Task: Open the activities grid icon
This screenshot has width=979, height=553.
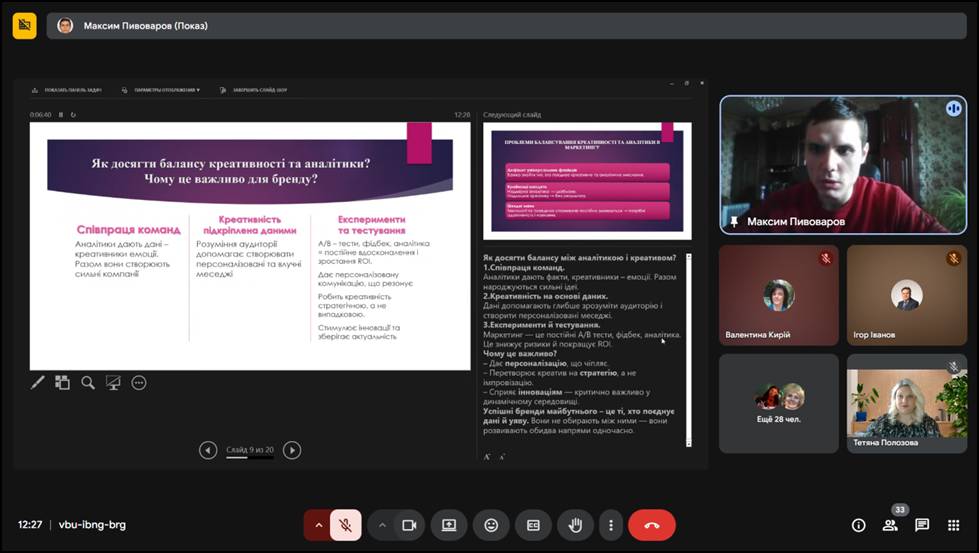Action: [x=954, y=525]
